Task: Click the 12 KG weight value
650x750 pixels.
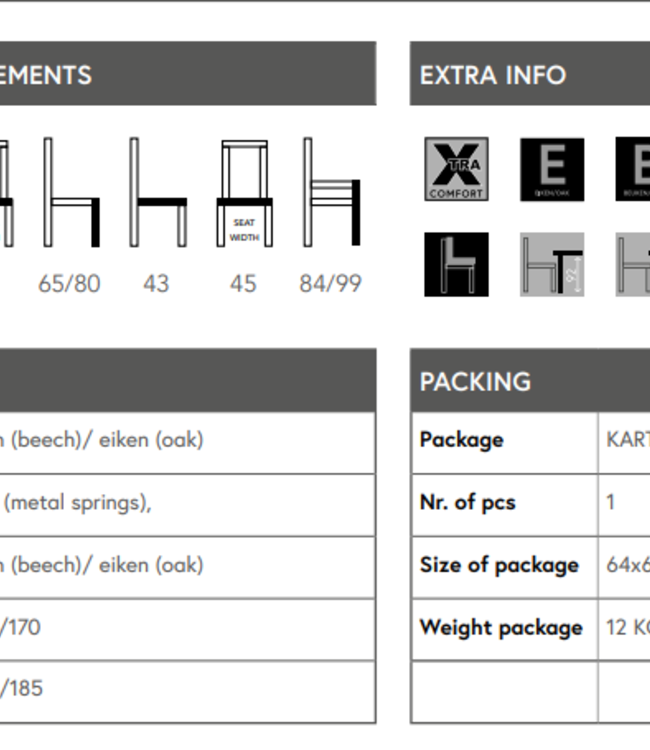Action: click(626, 628)
